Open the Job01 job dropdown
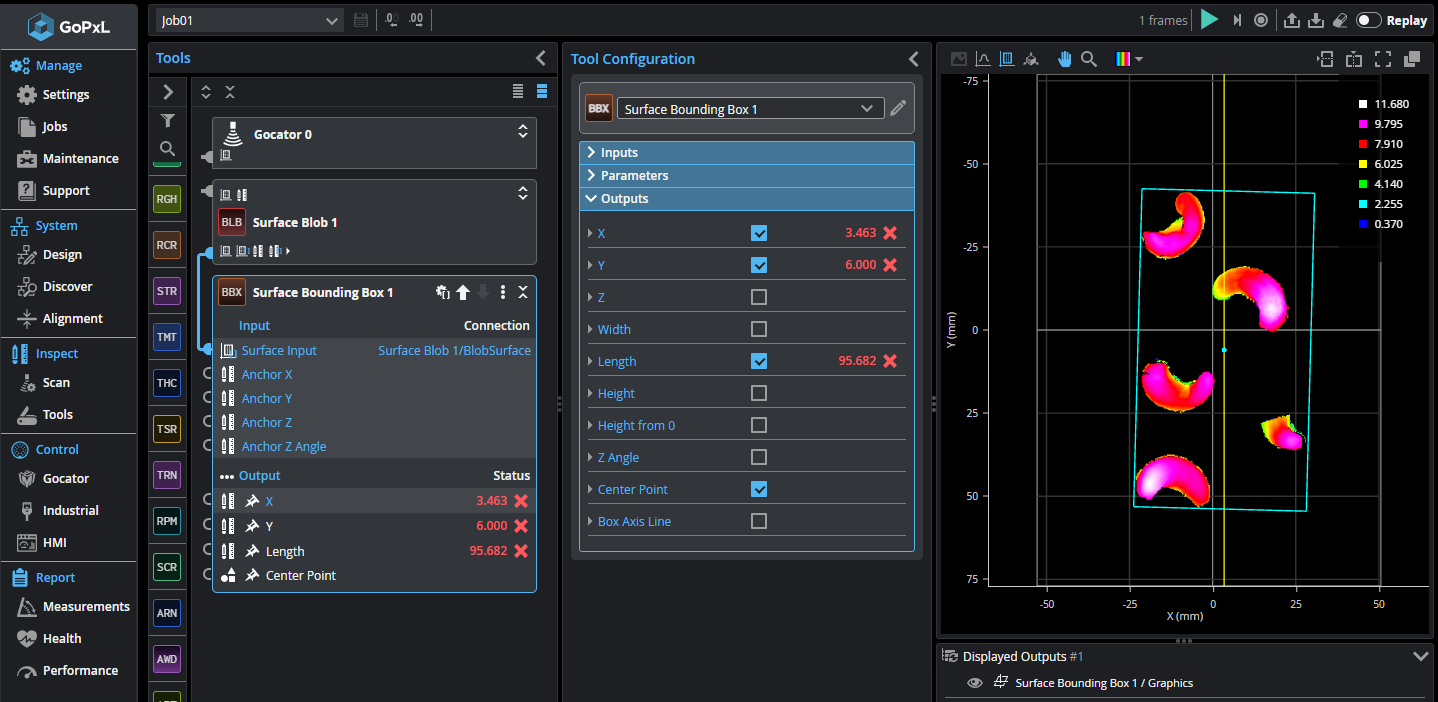Image resolution: width=1438 pixels, height=702 pixels. 250,20
